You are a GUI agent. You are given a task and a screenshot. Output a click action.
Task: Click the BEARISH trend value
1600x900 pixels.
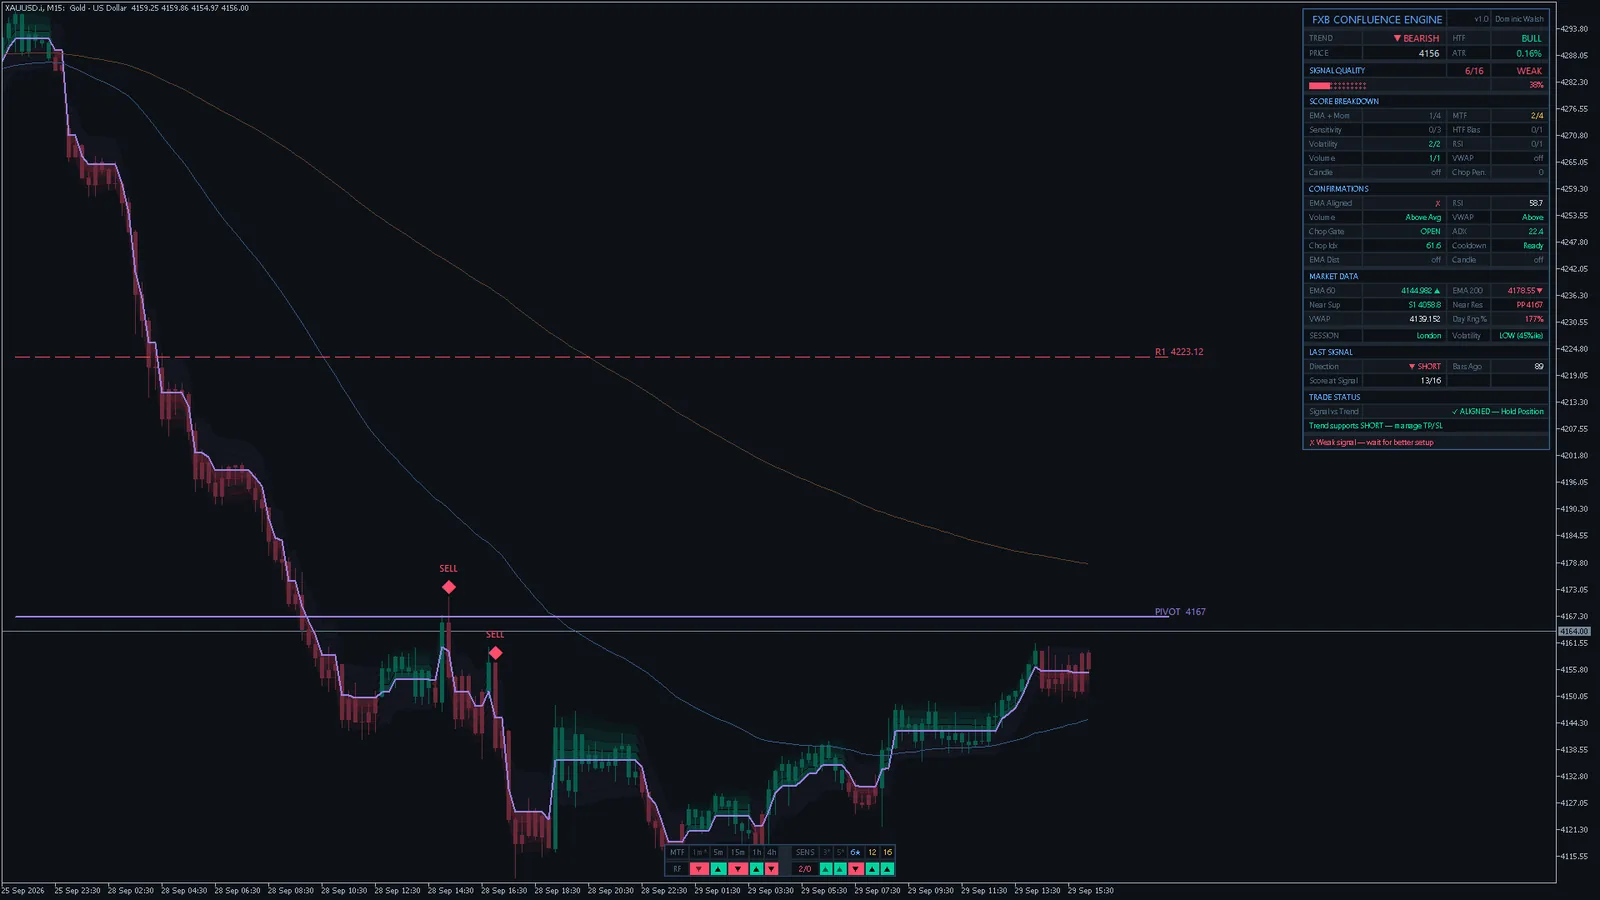coord(1416,38)
